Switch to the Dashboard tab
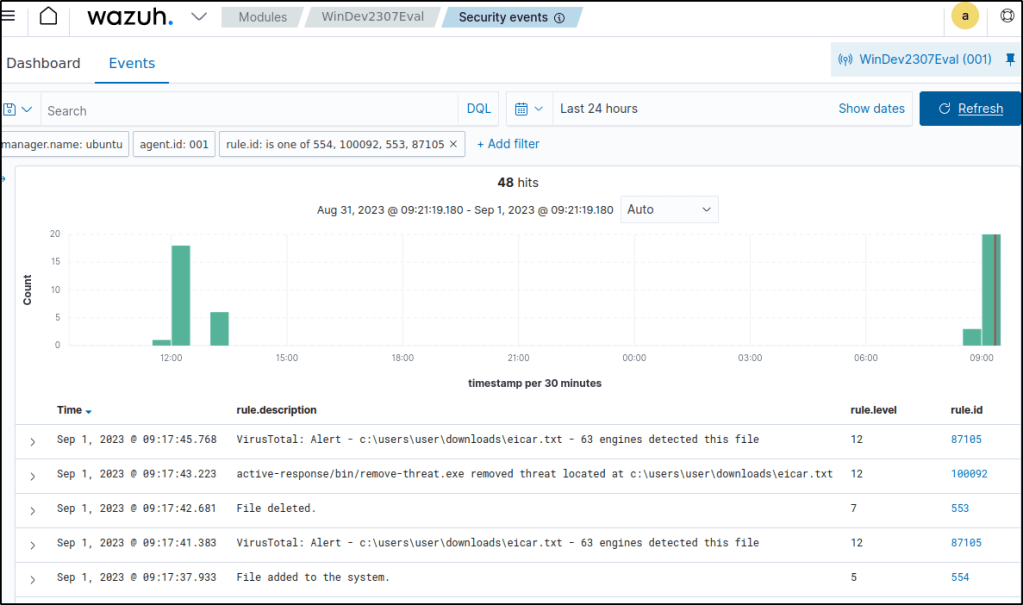Viewport: 1023px width, 605px height. click(x=43, y=63)
